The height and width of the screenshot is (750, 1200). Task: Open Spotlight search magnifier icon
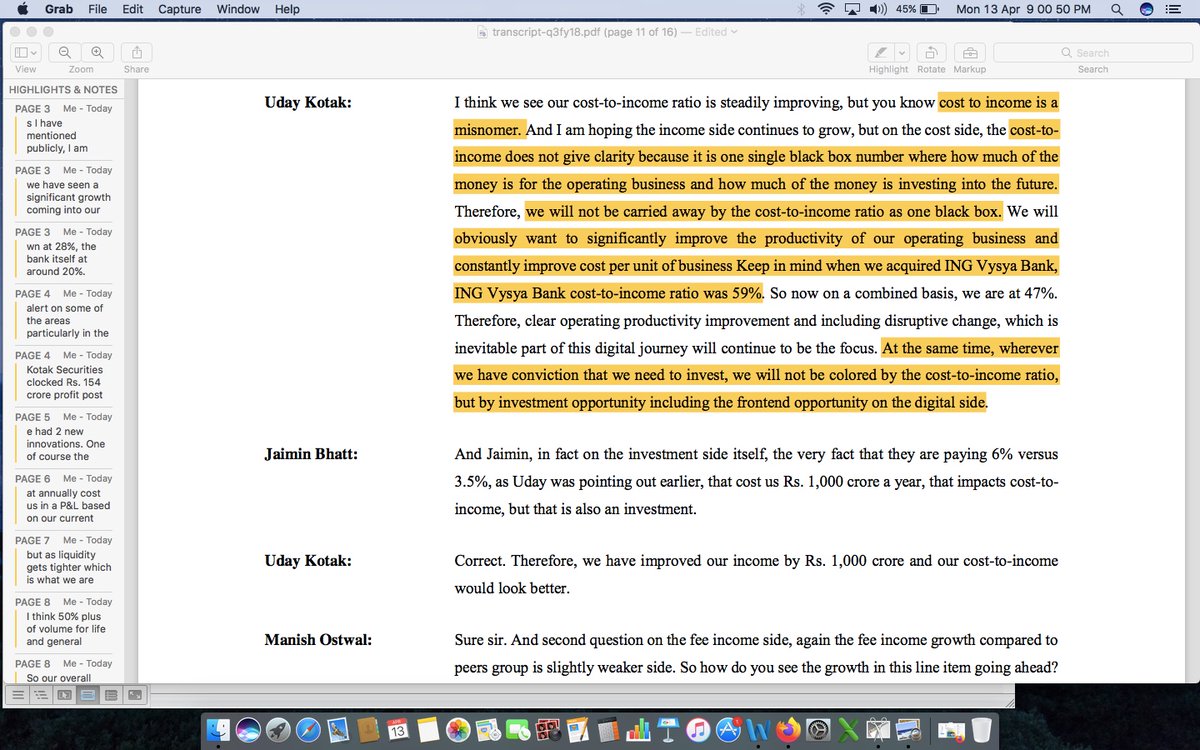click(1117, 9)
